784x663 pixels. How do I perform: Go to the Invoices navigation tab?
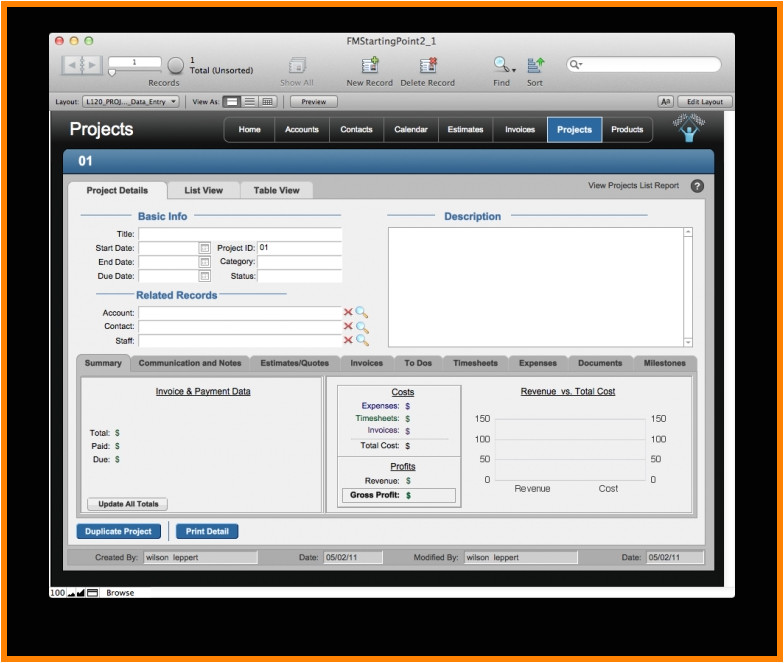pyautogui.click(x=519, y=129)
